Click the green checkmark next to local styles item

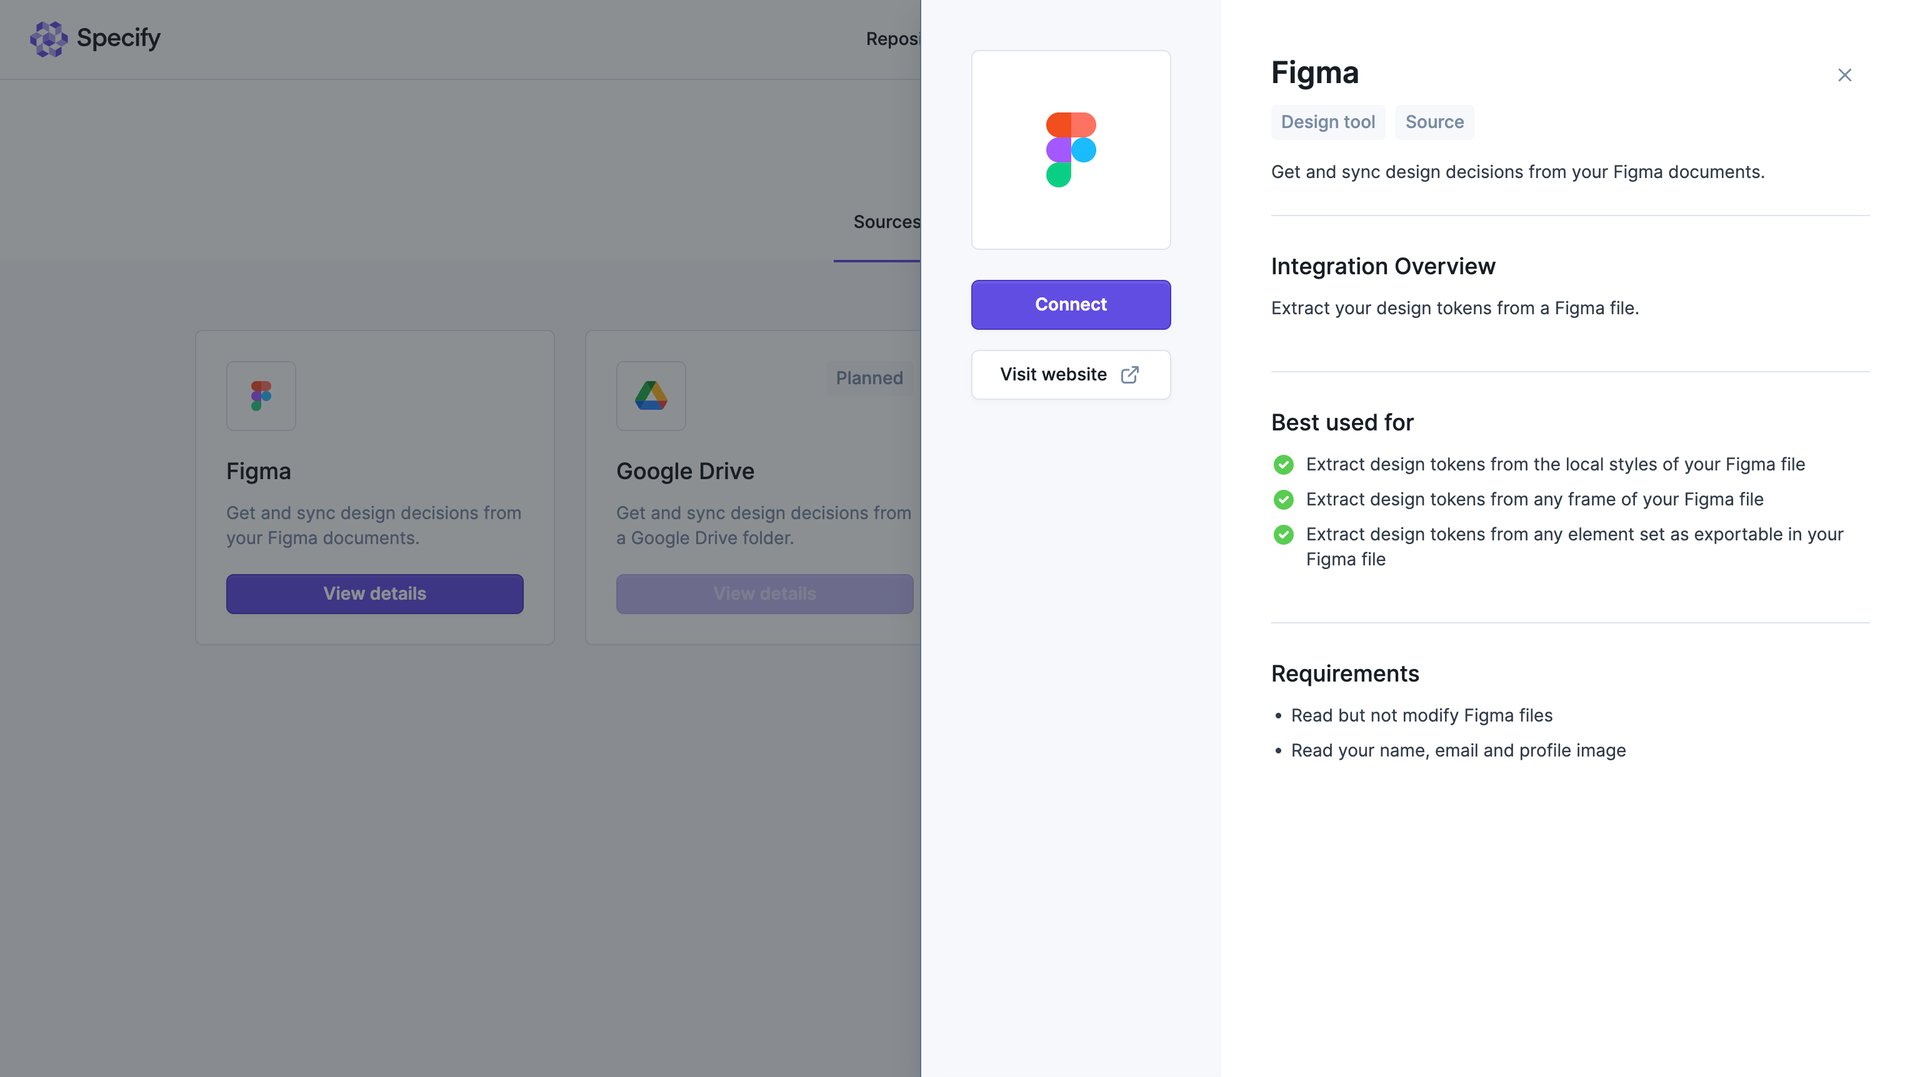tap(1283, 464)
